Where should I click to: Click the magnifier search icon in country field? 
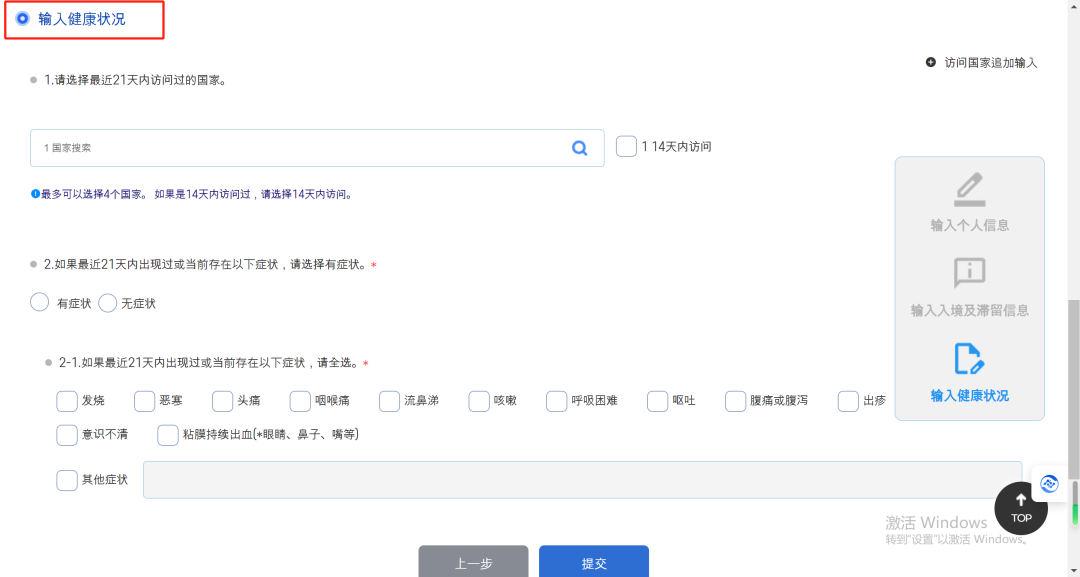tap(579, 148)
